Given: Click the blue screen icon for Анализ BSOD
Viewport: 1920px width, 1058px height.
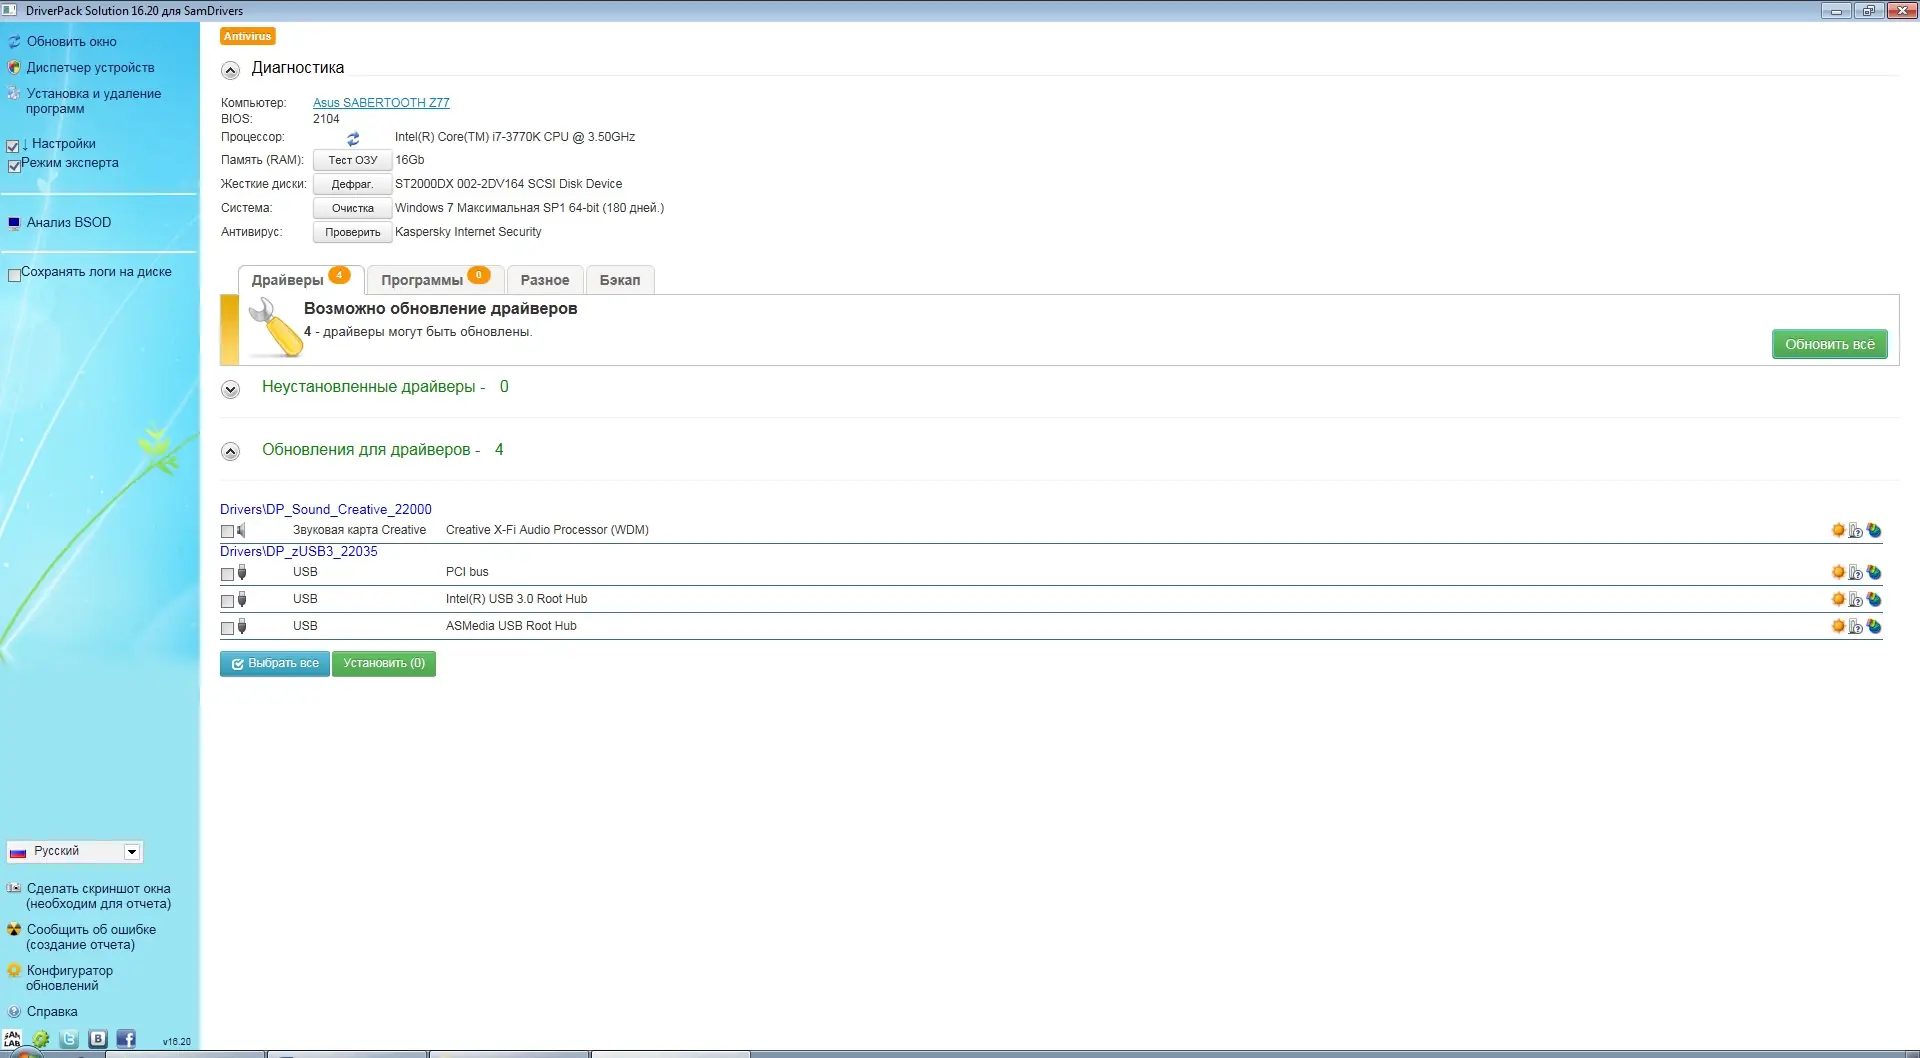Looking at the screenshot, I should [14, 223].
